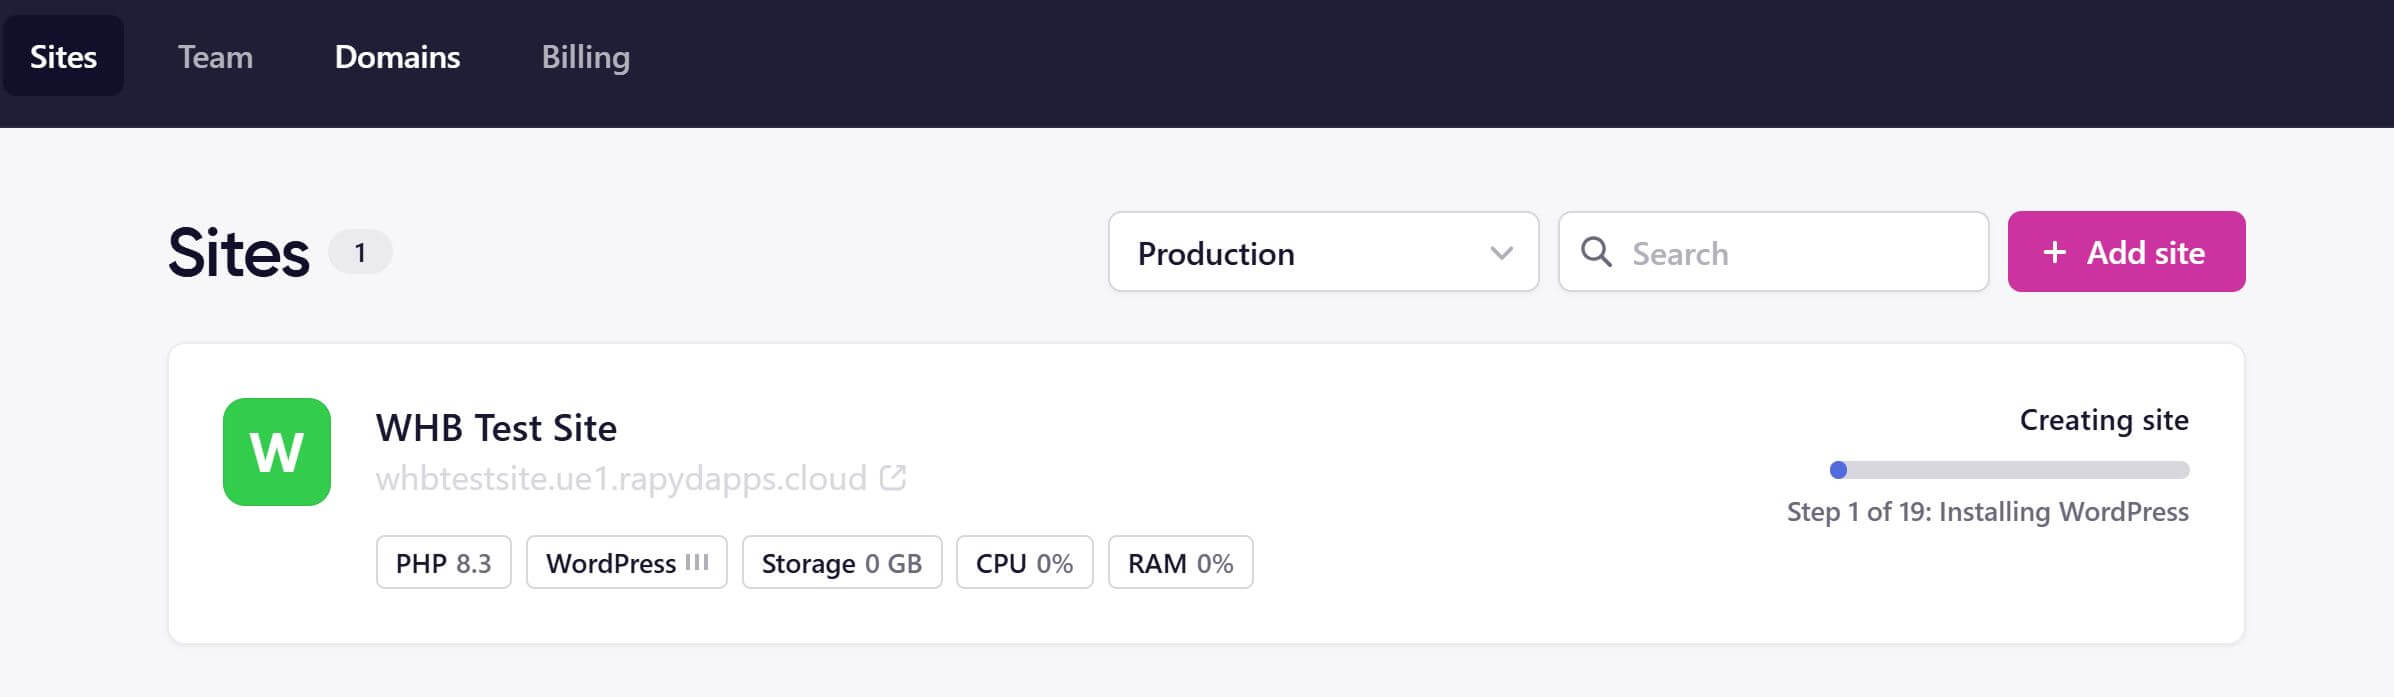Click the green W site avatar
2394x697 pixels.
[x=277, y=452]
